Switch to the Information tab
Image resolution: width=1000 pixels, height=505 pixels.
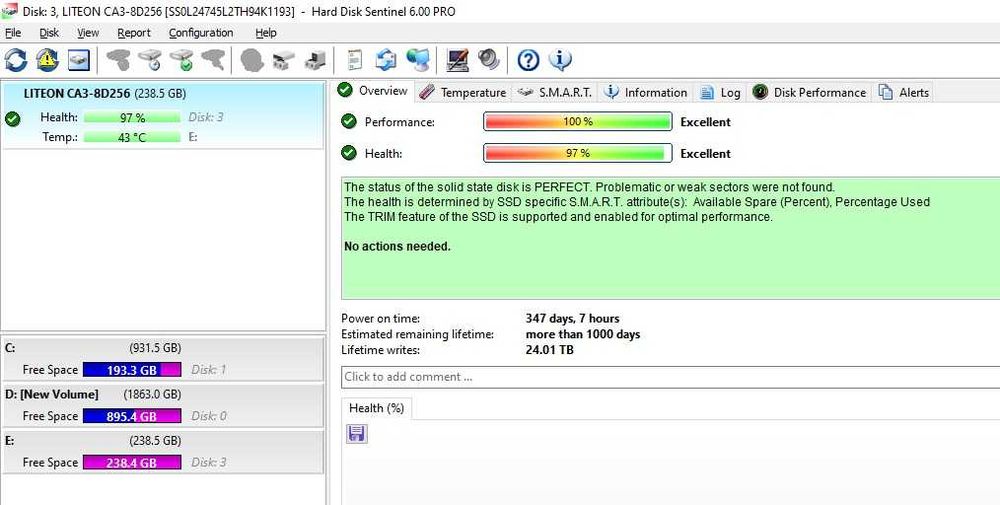[646, 92]
